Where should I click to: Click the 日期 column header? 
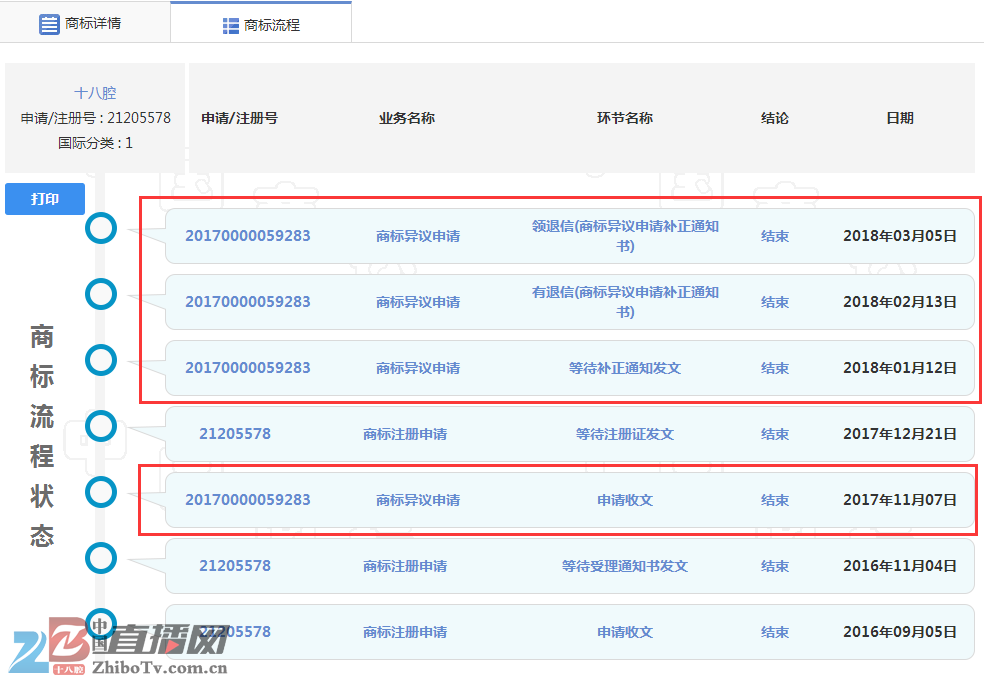(899, 117)
